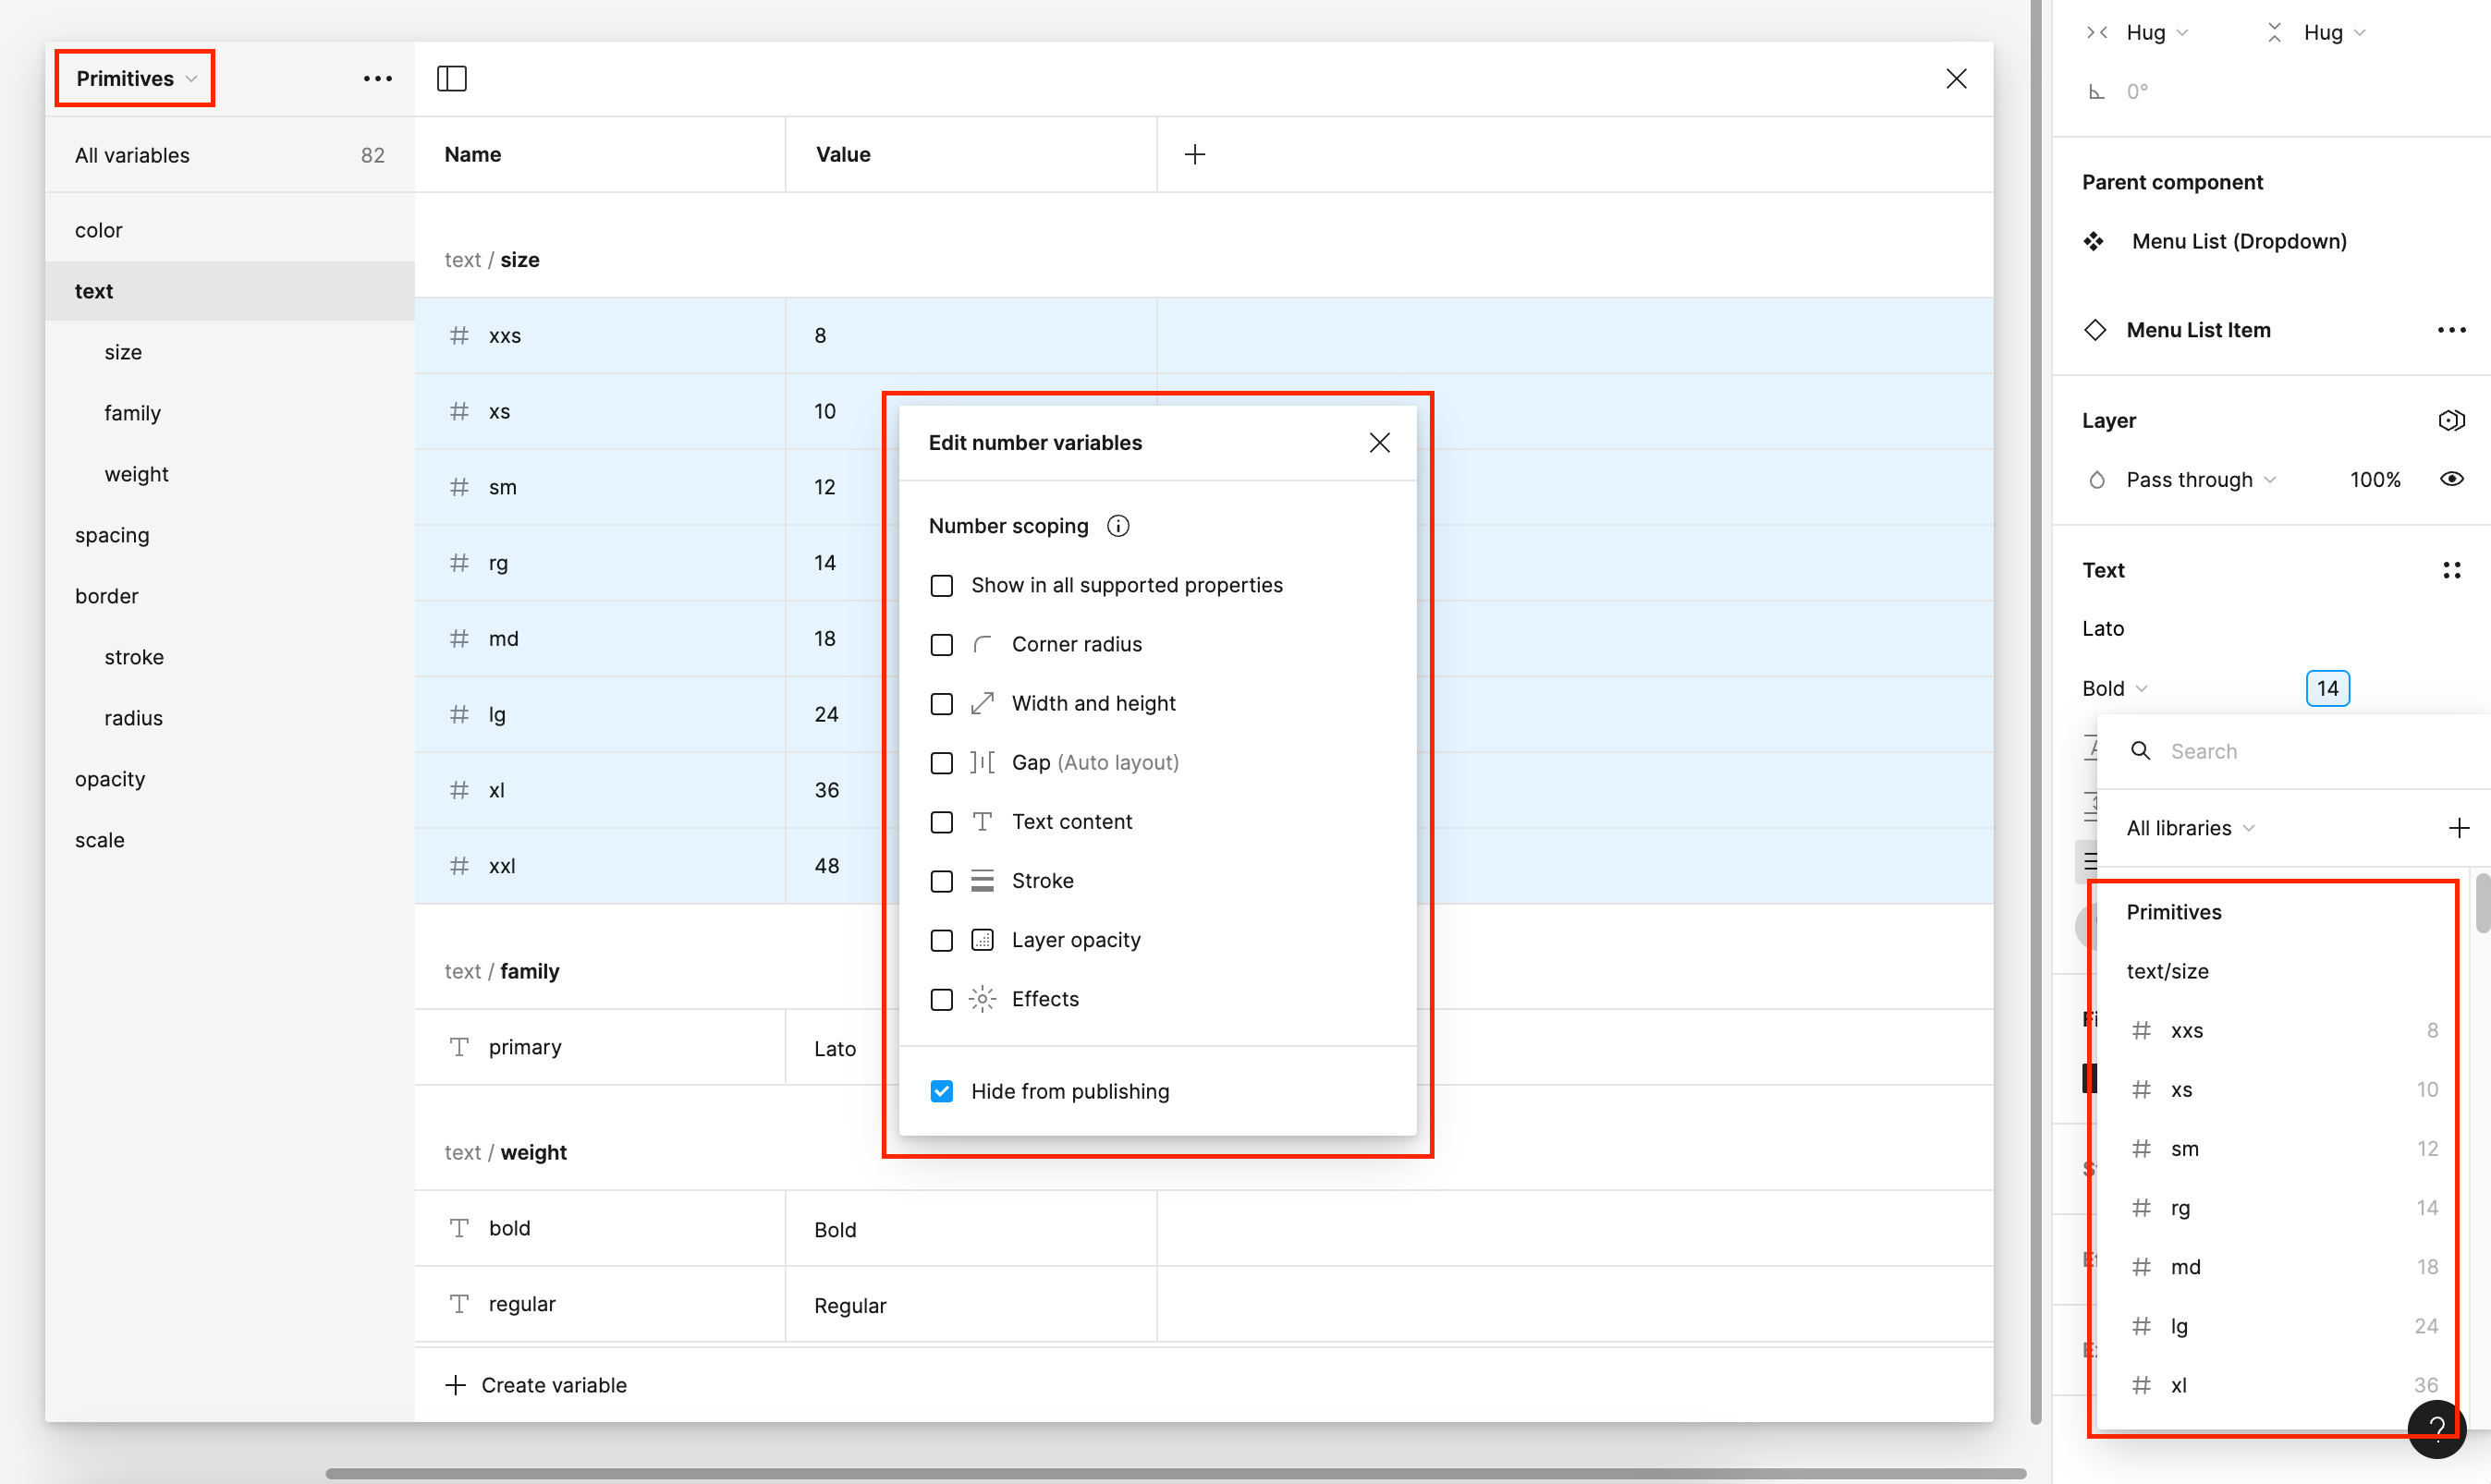The height and width of the screenshot is (1484, 2491).
Task: Check the Width and height scope
Action: click(942, 704)
